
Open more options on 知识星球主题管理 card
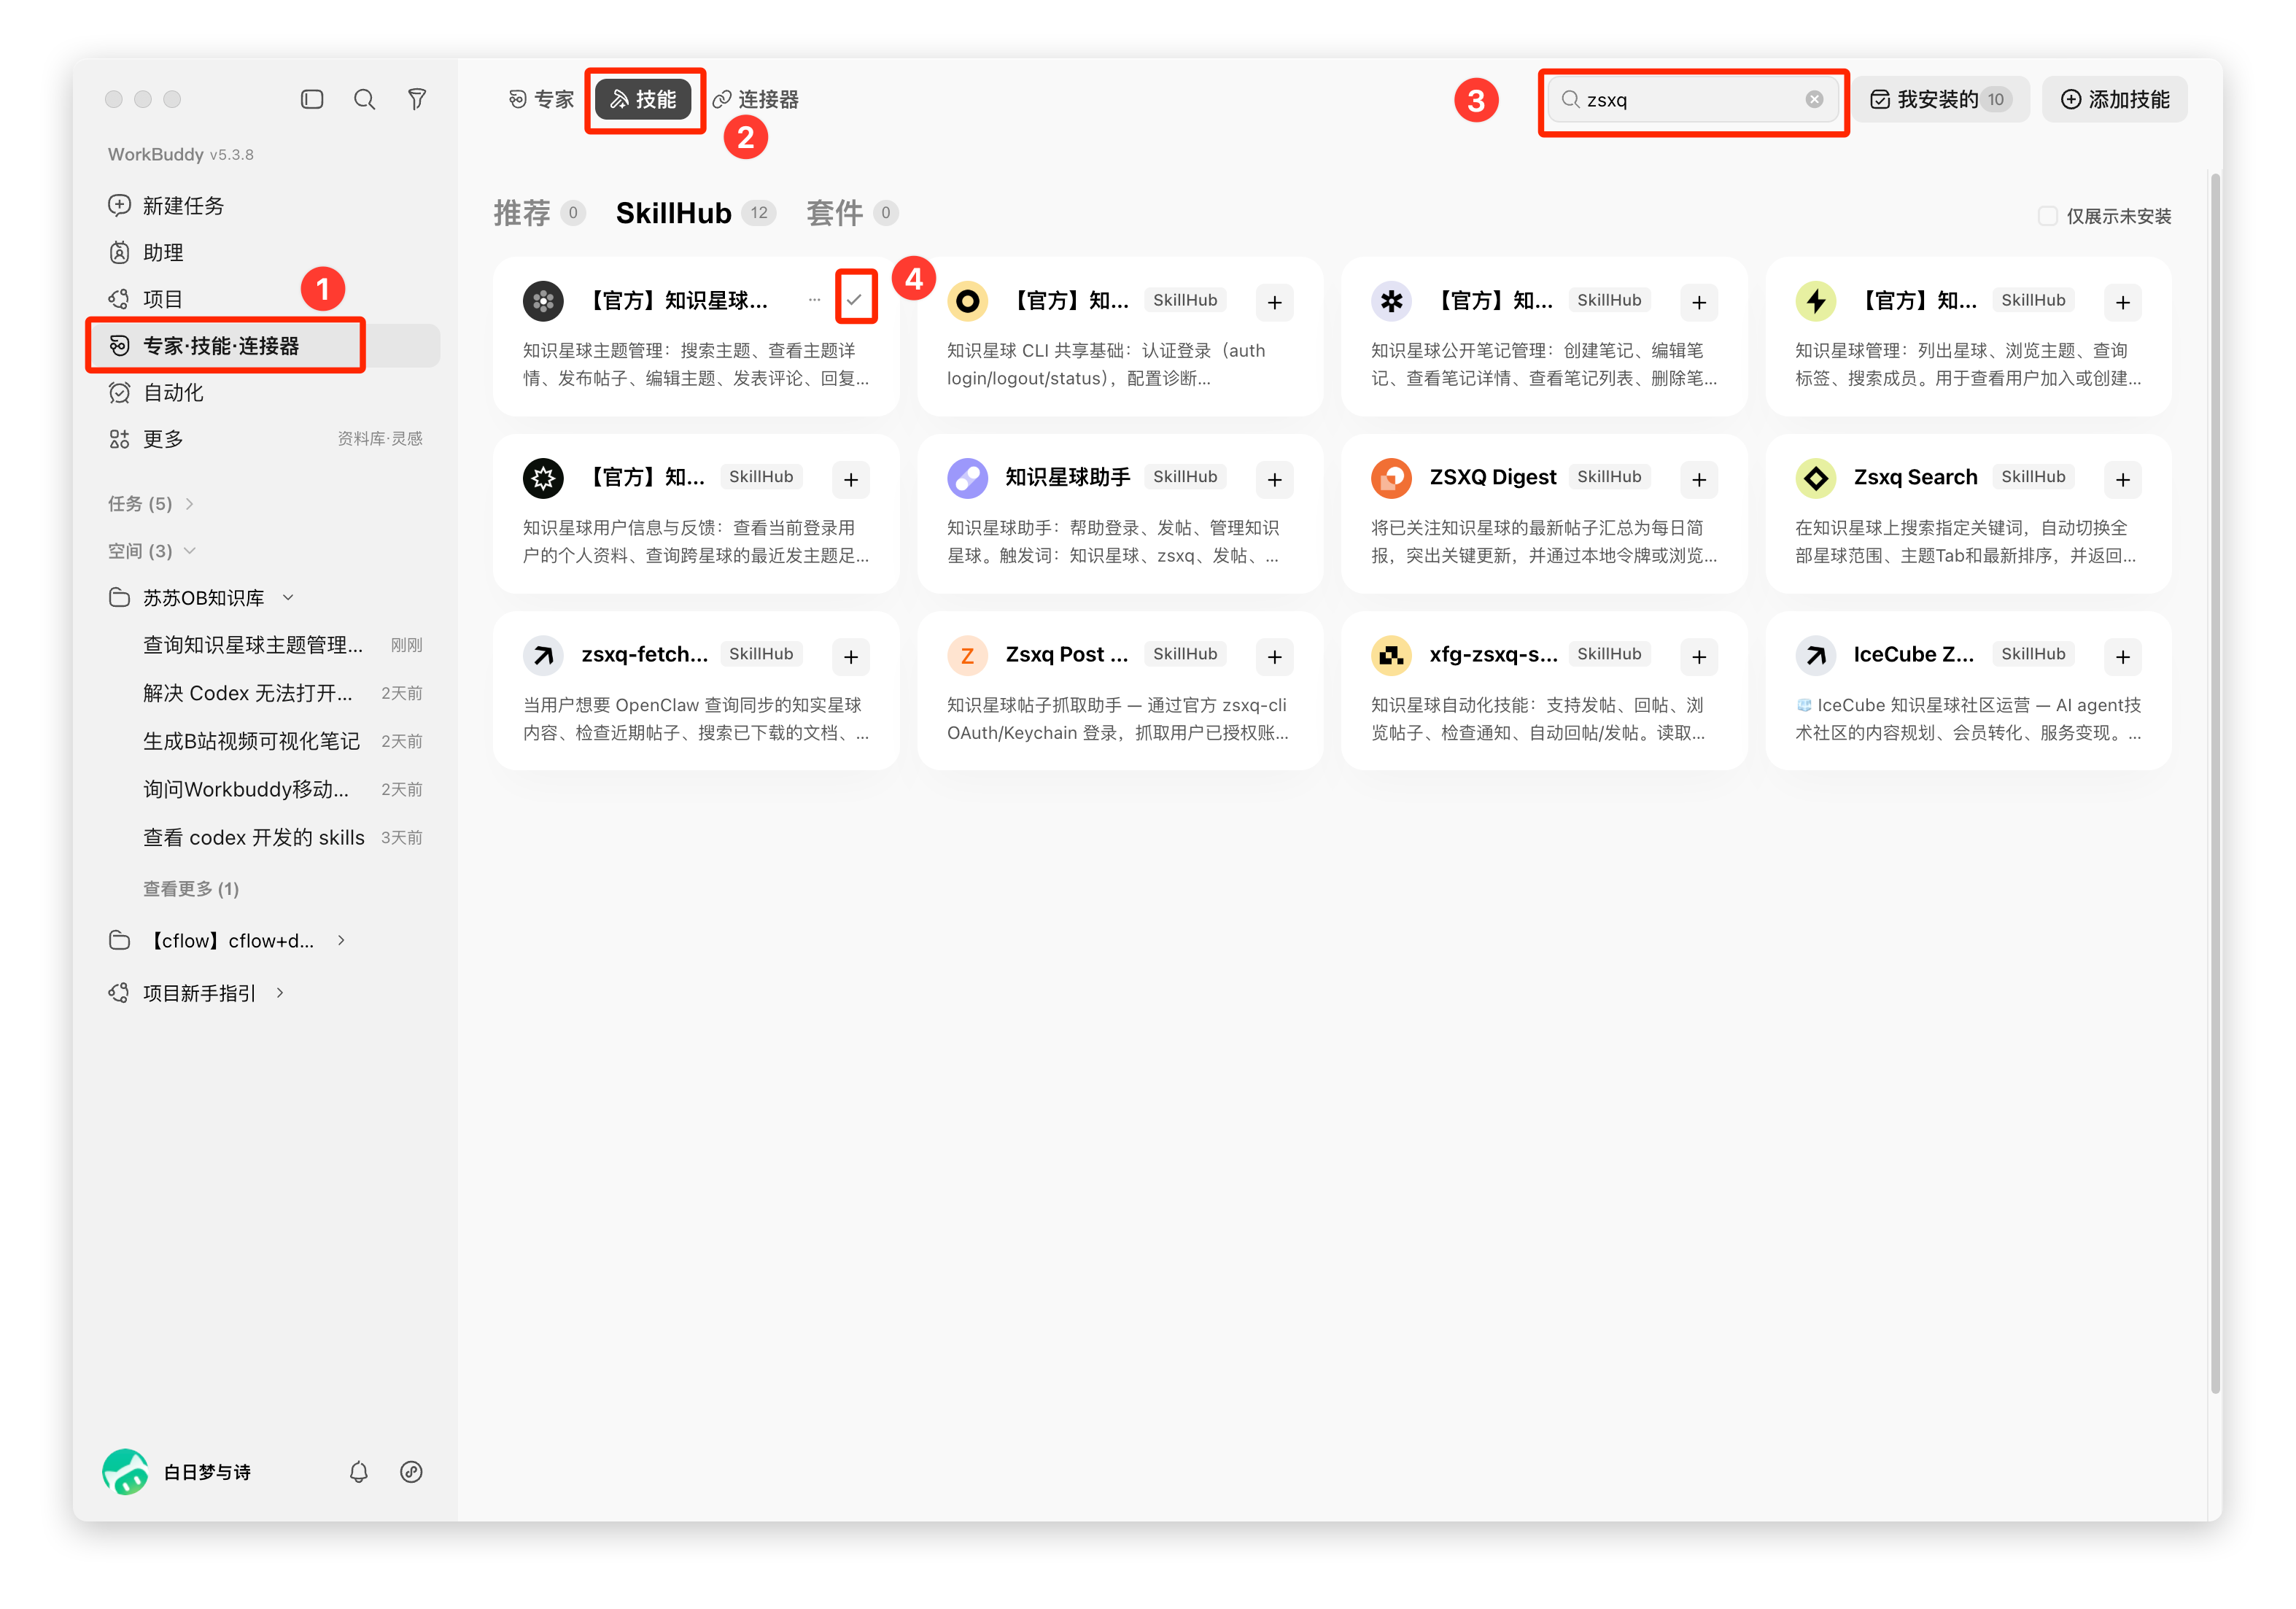pos(814,300)
